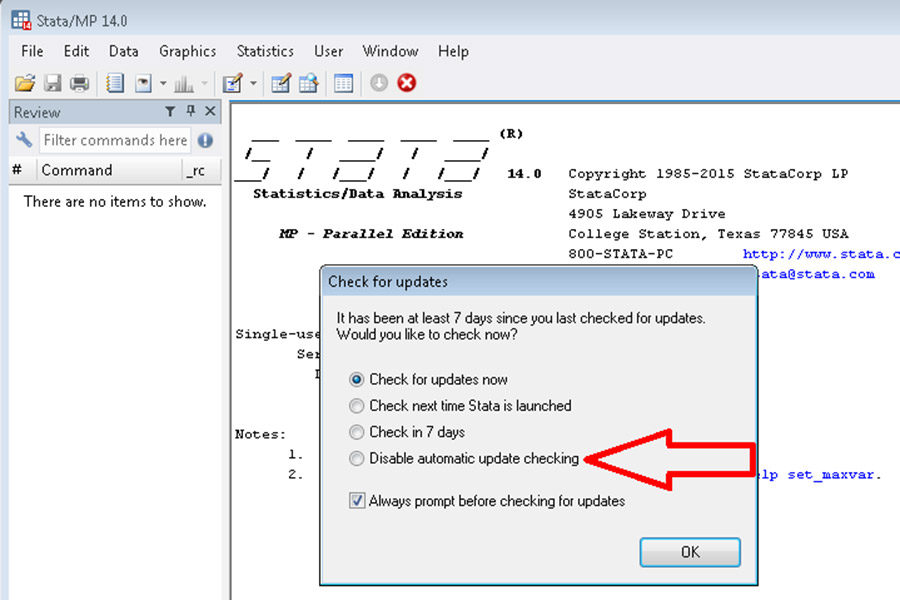This screenshot has width=900, height=600.
Task: Click the Check for updates dialog title
Action: click(x=388, y=282)
